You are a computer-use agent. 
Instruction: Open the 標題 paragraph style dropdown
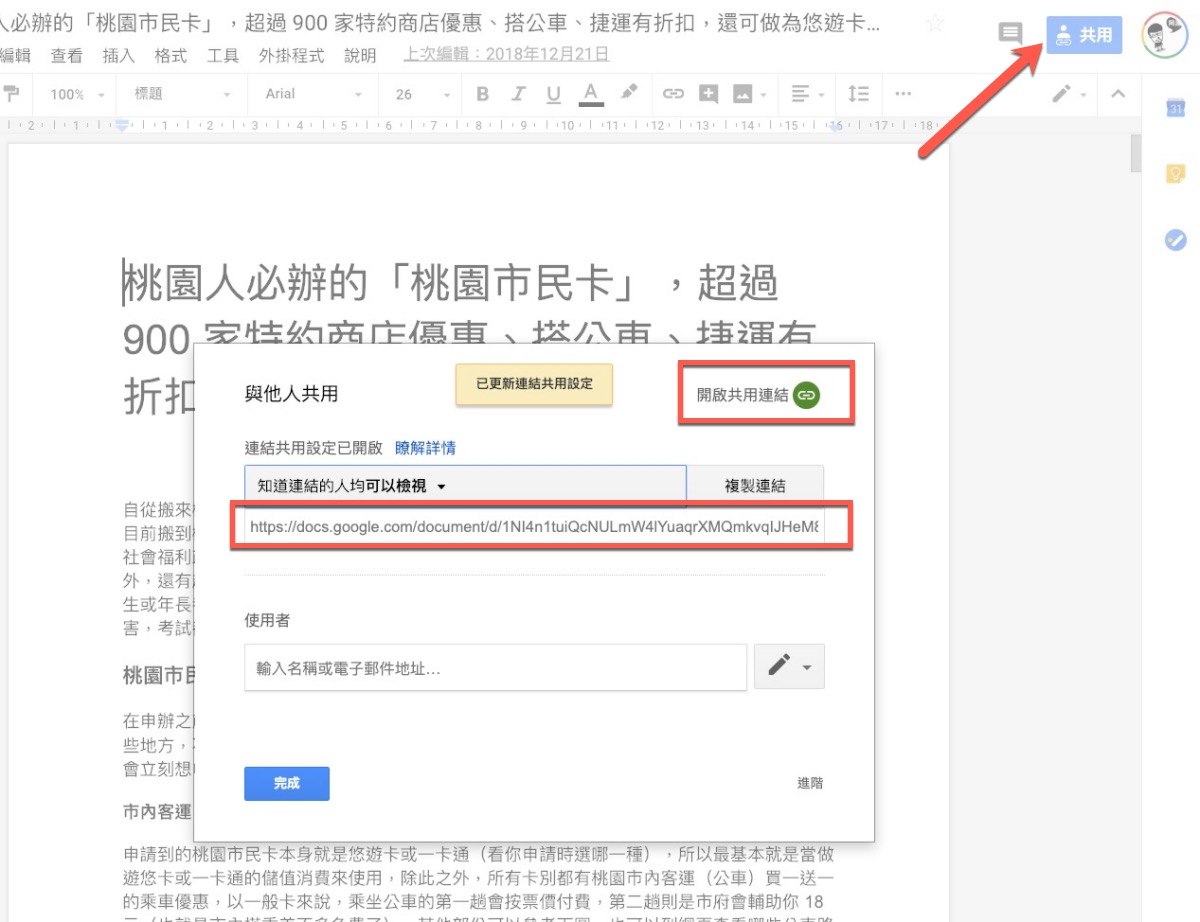click(182, 94)
